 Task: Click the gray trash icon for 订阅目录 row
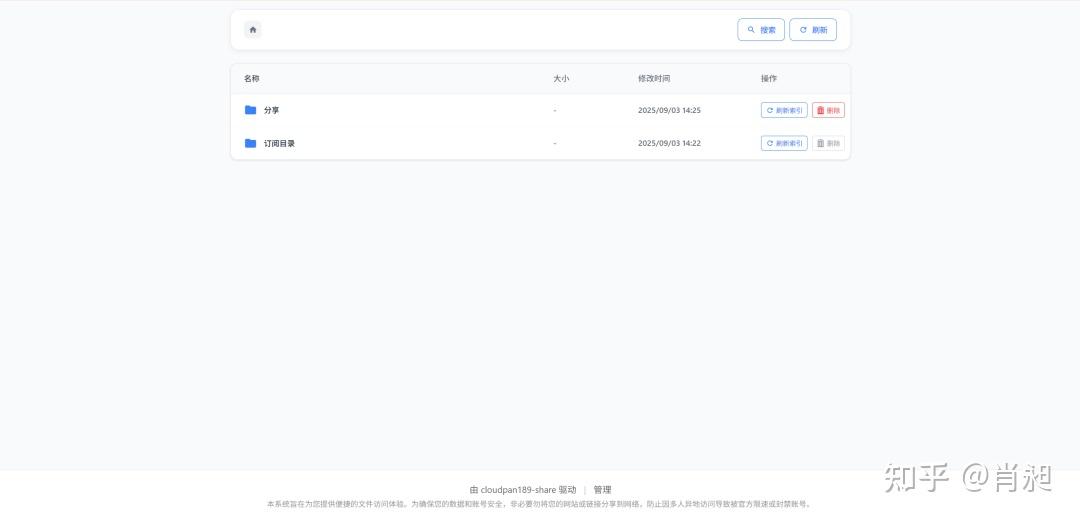[x=821, y=143]
